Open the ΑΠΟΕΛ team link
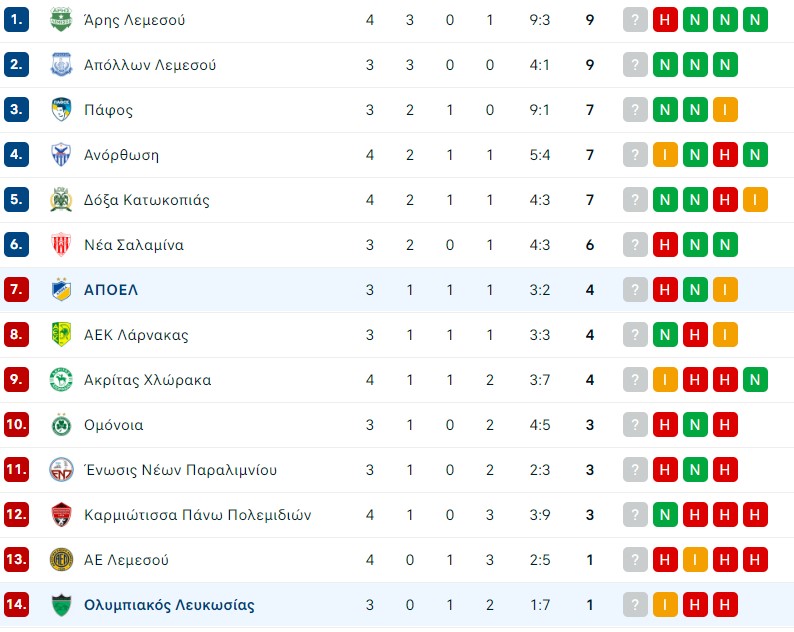Viewport: 794px width, 632px height. pos(111,290)
